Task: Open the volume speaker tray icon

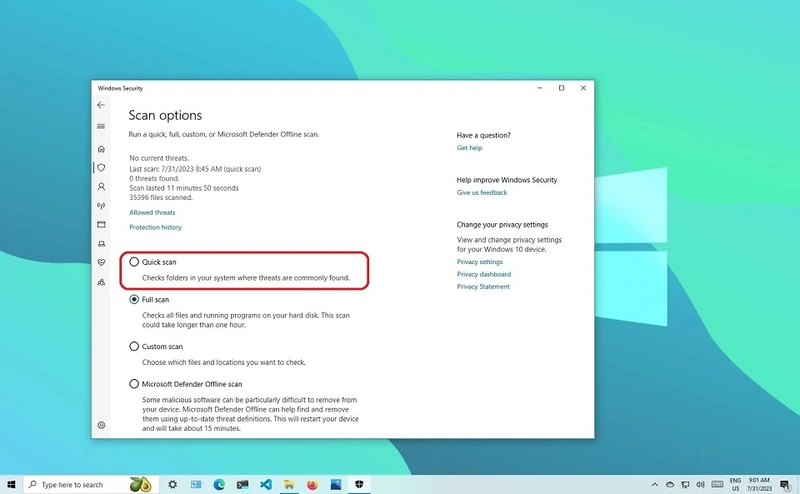Action: coord(701,484)
